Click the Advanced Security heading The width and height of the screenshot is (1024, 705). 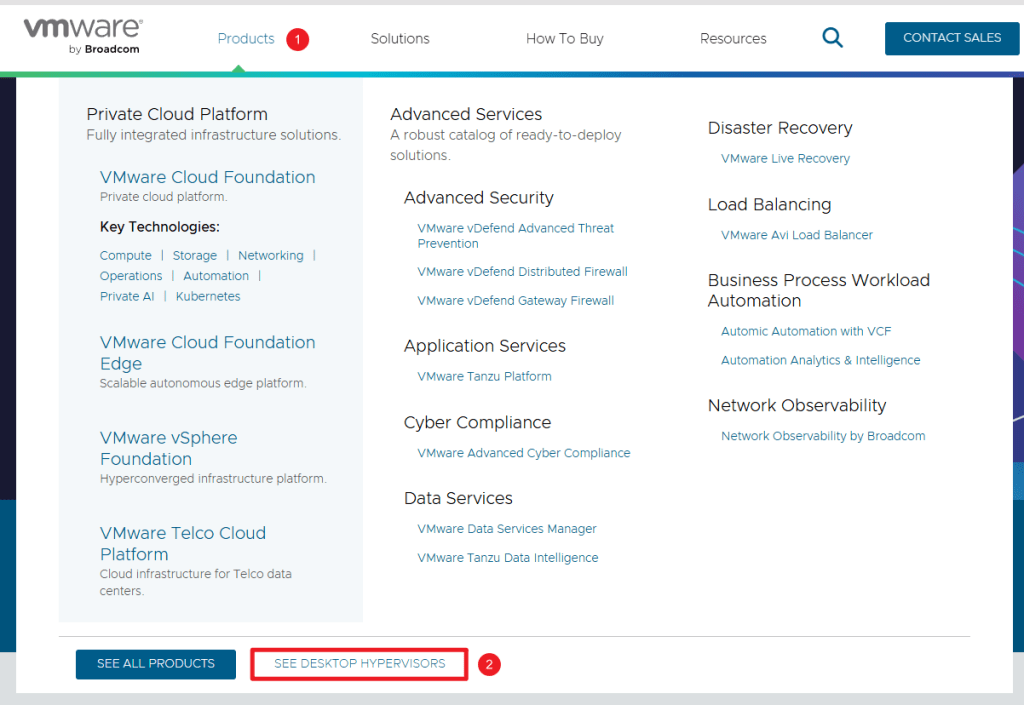click(x=478, y=198)
